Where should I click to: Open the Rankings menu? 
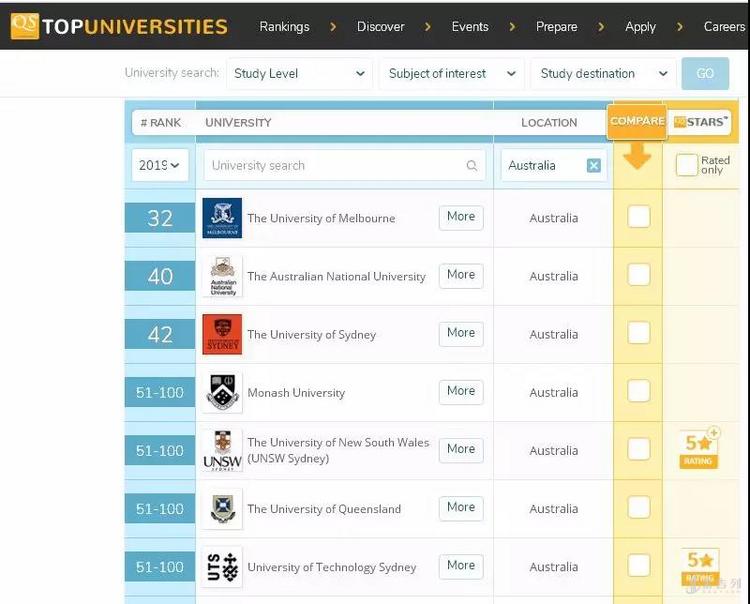[284, 26]
